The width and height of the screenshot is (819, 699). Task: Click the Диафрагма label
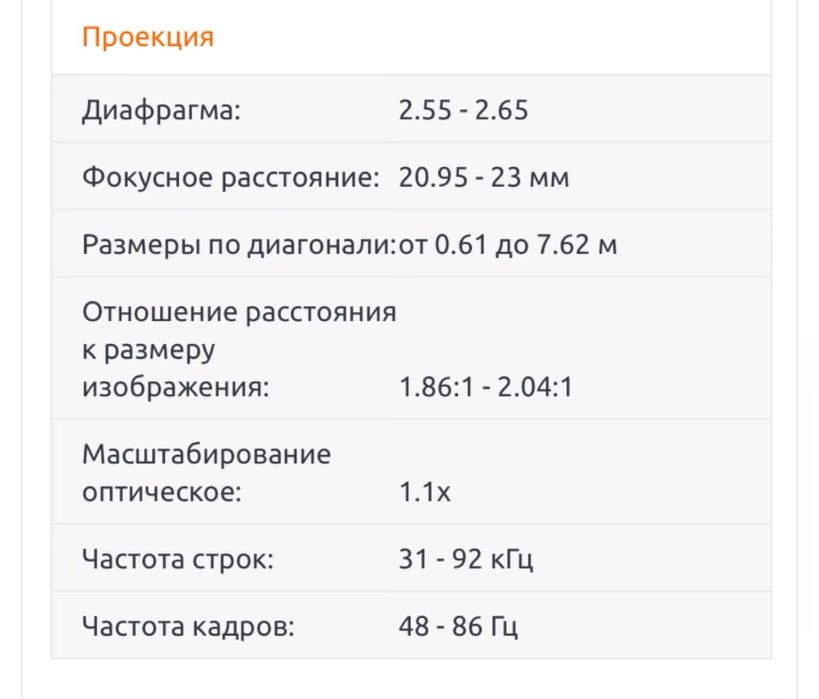coord(161,110)
